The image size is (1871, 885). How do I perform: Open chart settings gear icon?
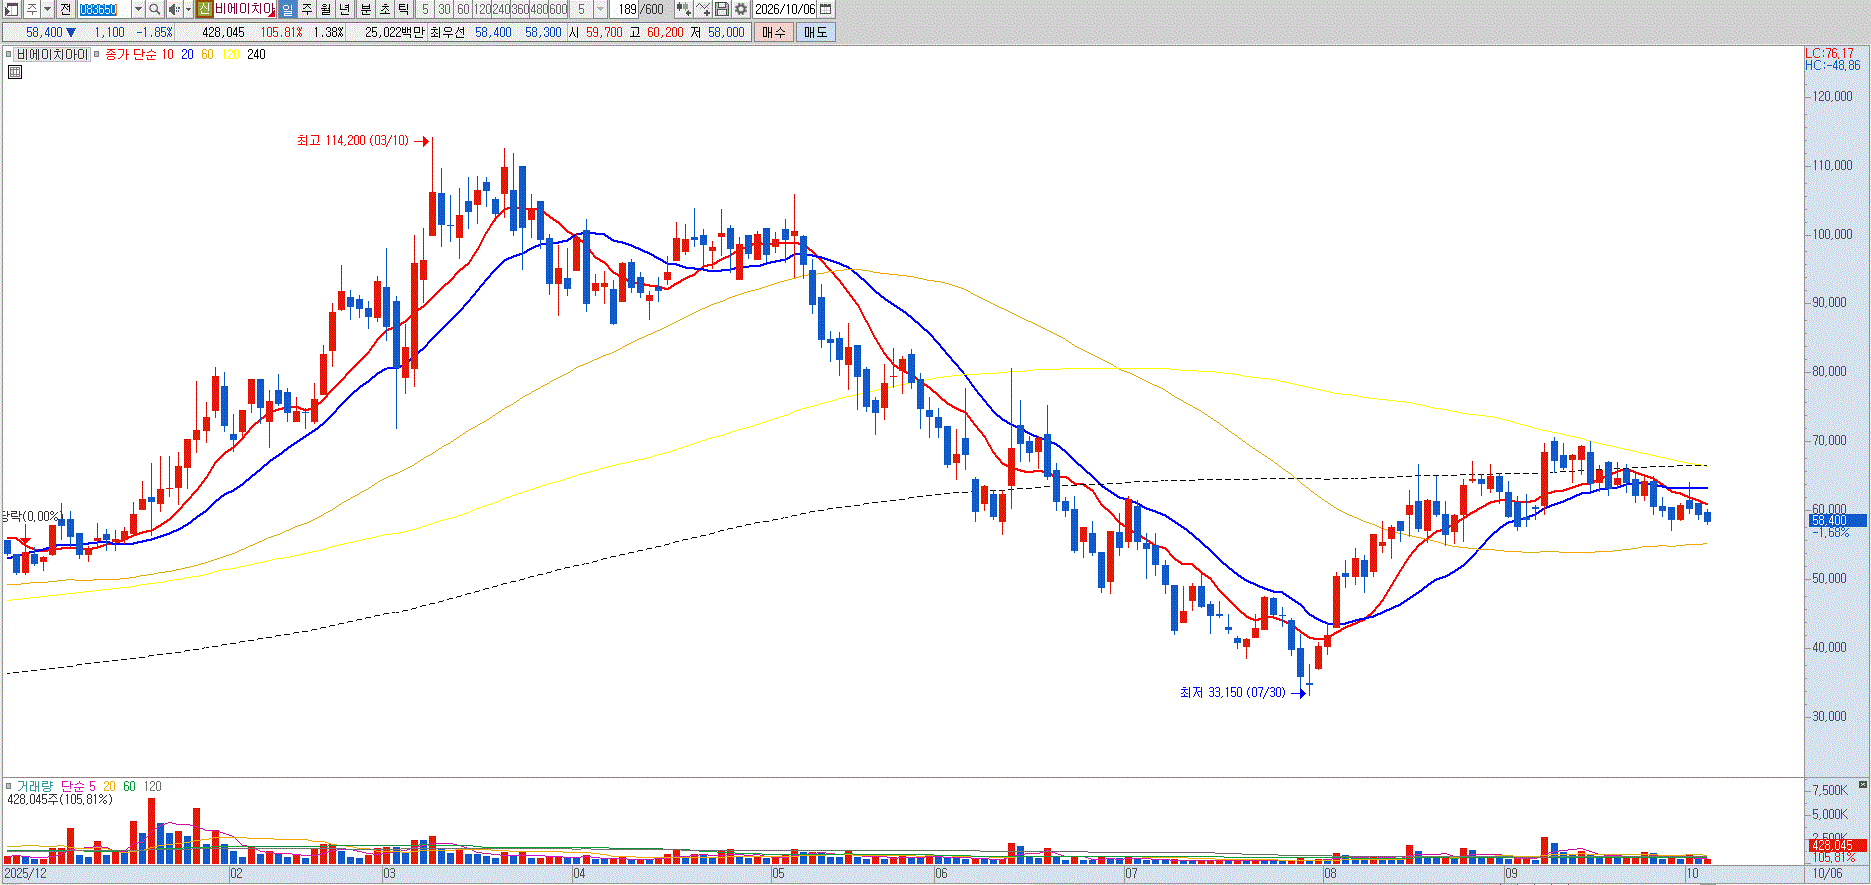point(741,9)
